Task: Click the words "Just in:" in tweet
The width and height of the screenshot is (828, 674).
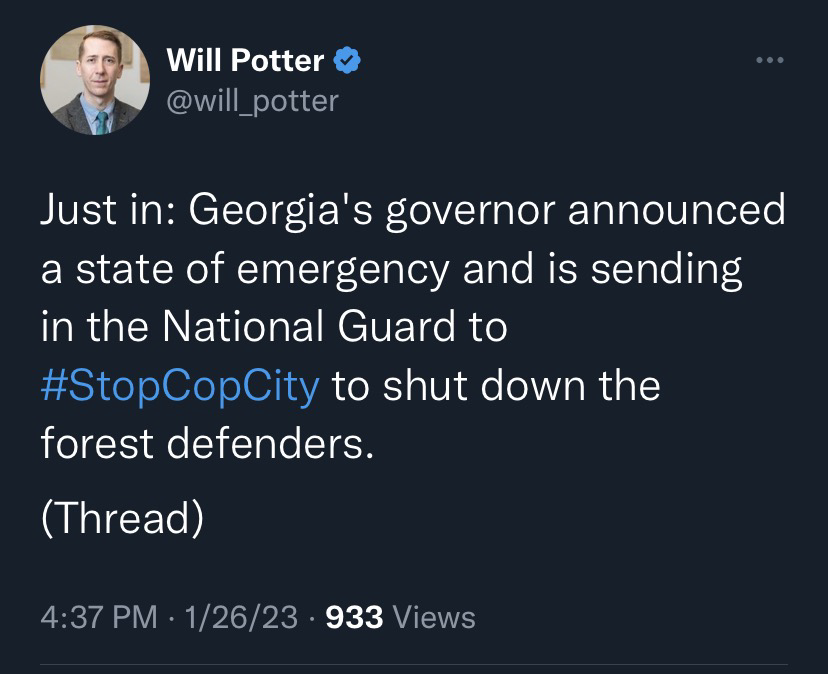Action: (105, 210)
